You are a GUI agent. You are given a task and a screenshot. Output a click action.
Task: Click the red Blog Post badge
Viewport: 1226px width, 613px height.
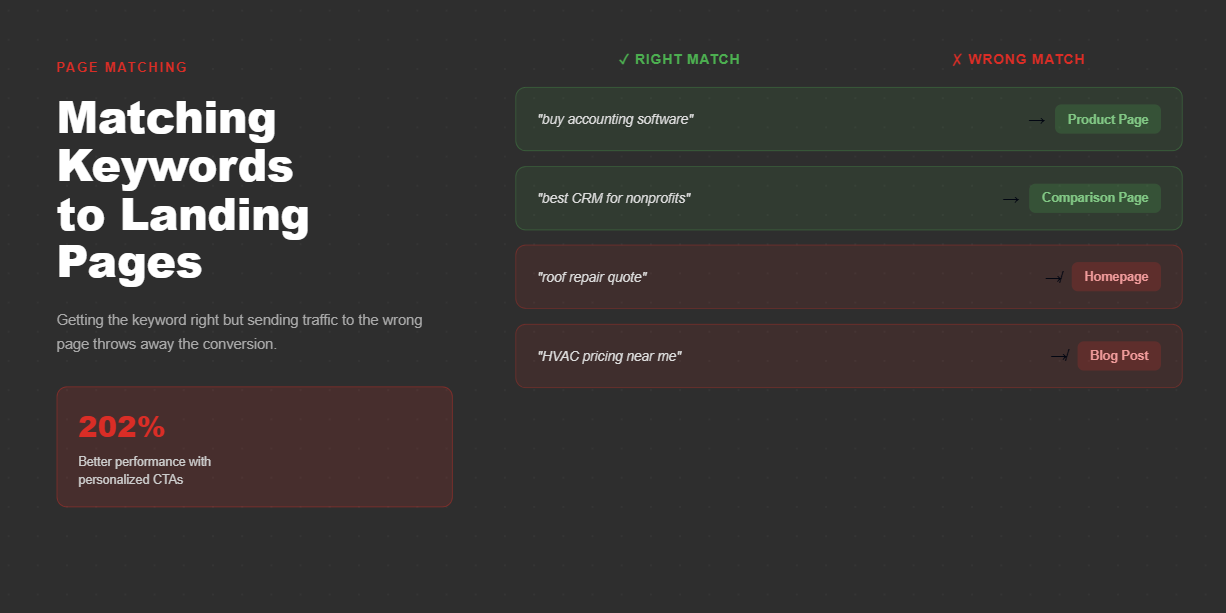(x=1119, y=356)
